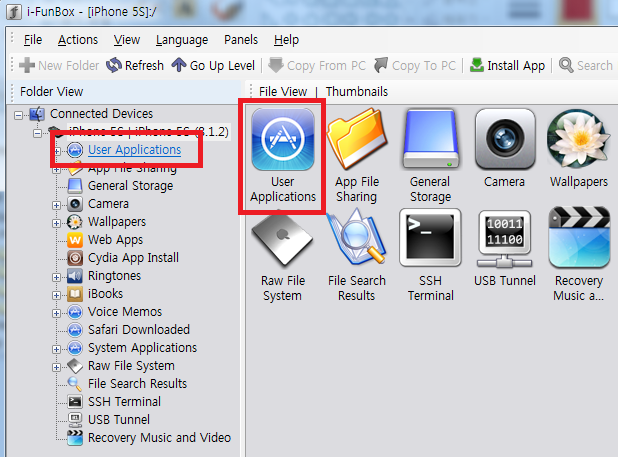Open General Storage drive icon in File View
The height and width of the screenshot is (457, 618).
click(430, 139)
